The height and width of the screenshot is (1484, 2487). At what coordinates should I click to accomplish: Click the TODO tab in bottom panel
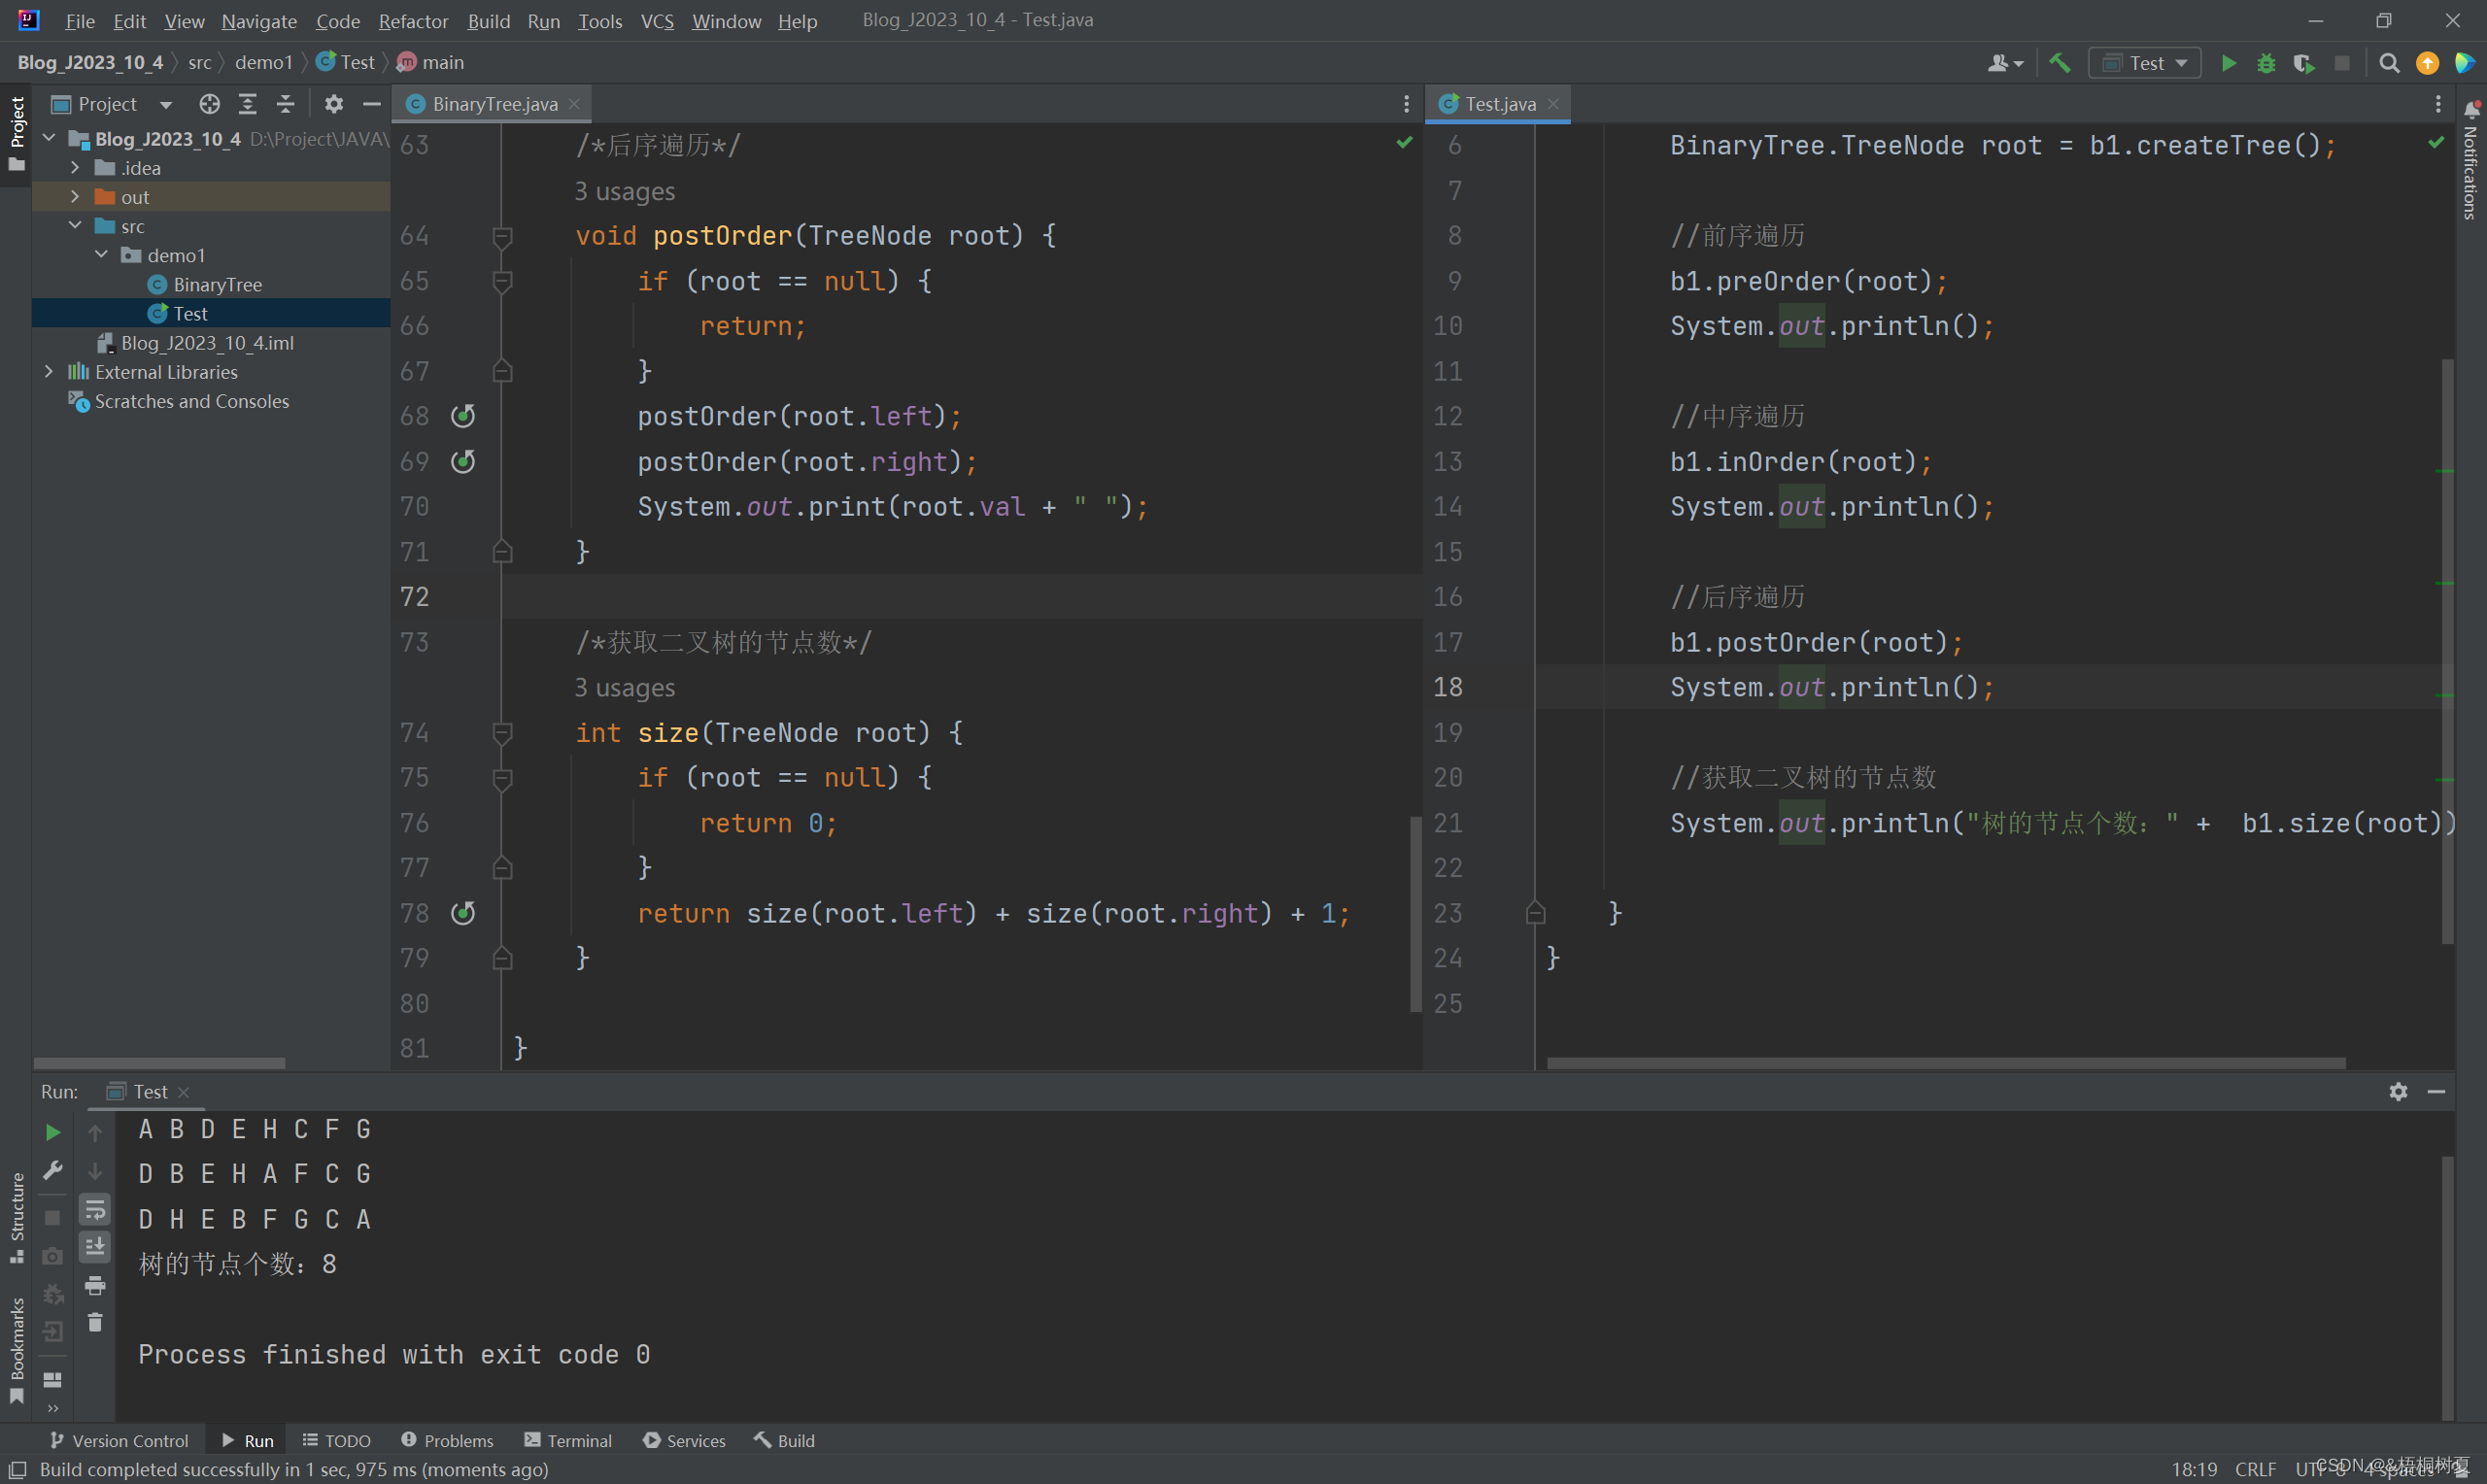point(339,1440)
